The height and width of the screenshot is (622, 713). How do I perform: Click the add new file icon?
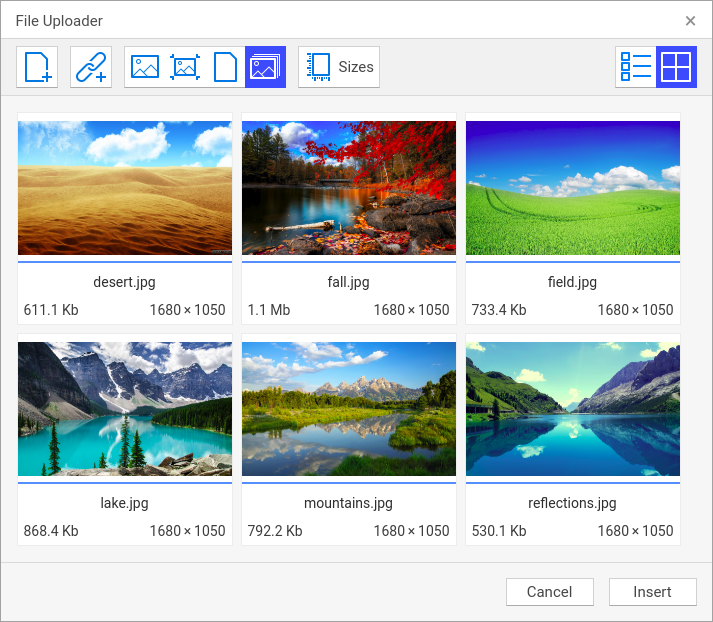pos(37,67)
